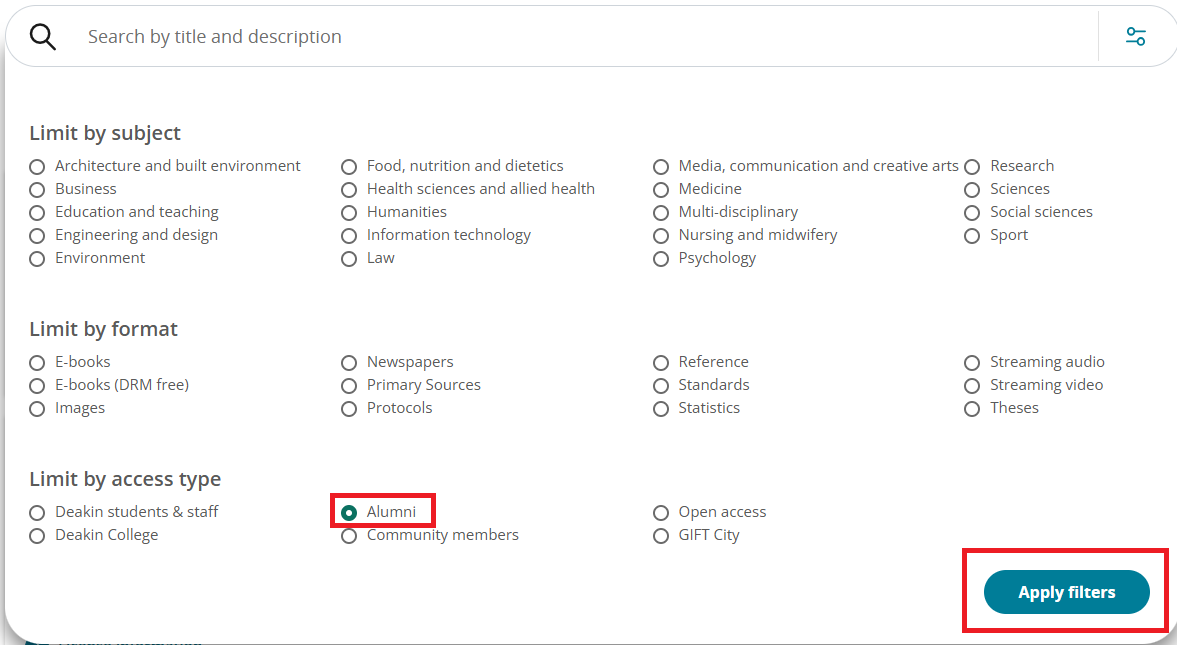Choose the Sport subject filter
This screenshot has width=1177, height=645.
point(972,236)
